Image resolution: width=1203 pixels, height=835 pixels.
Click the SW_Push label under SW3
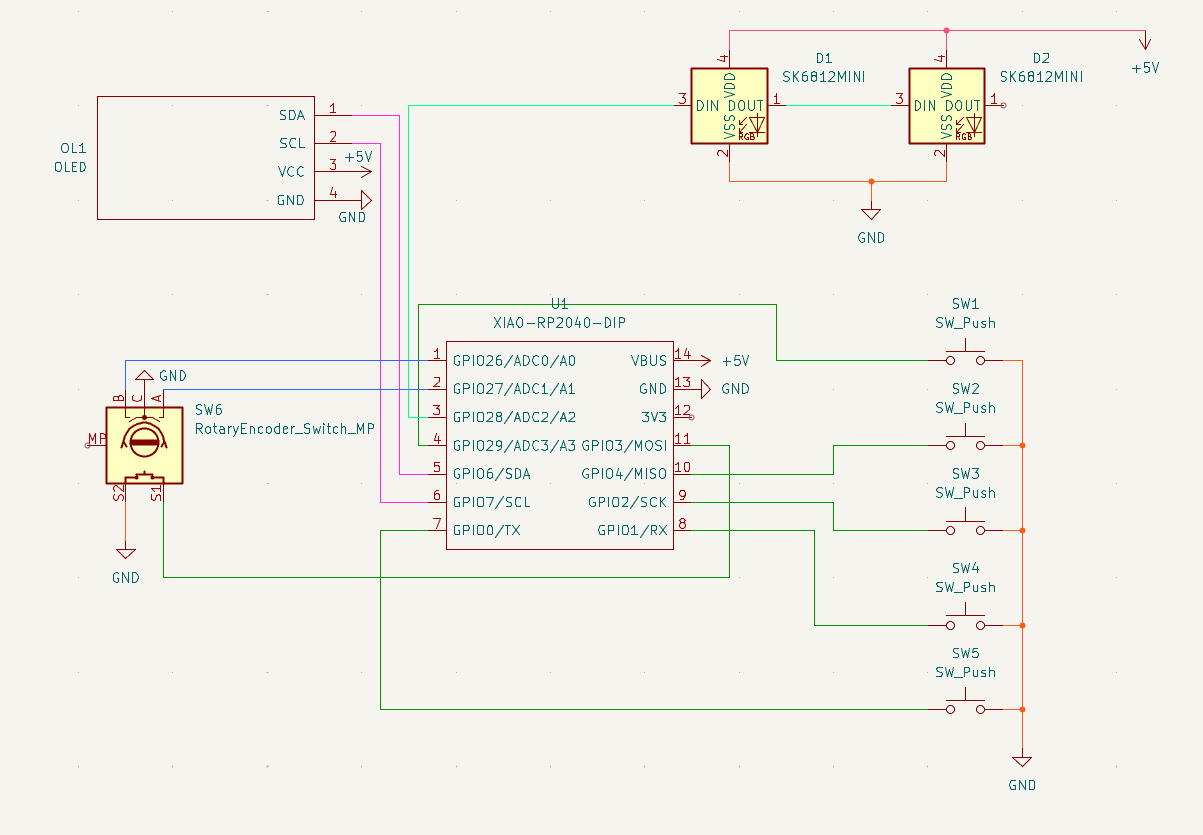966,492
